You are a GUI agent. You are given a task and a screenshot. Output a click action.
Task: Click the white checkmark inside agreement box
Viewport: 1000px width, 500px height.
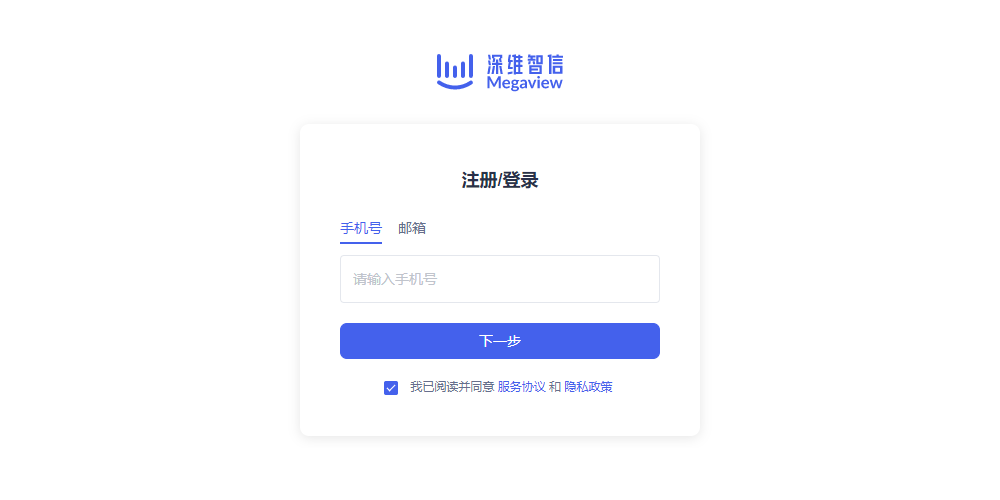click(391, 388)
